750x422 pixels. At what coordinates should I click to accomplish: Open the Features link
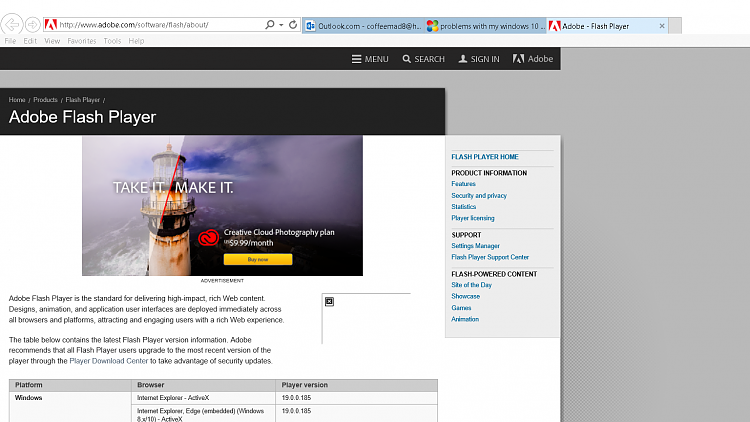463,184
